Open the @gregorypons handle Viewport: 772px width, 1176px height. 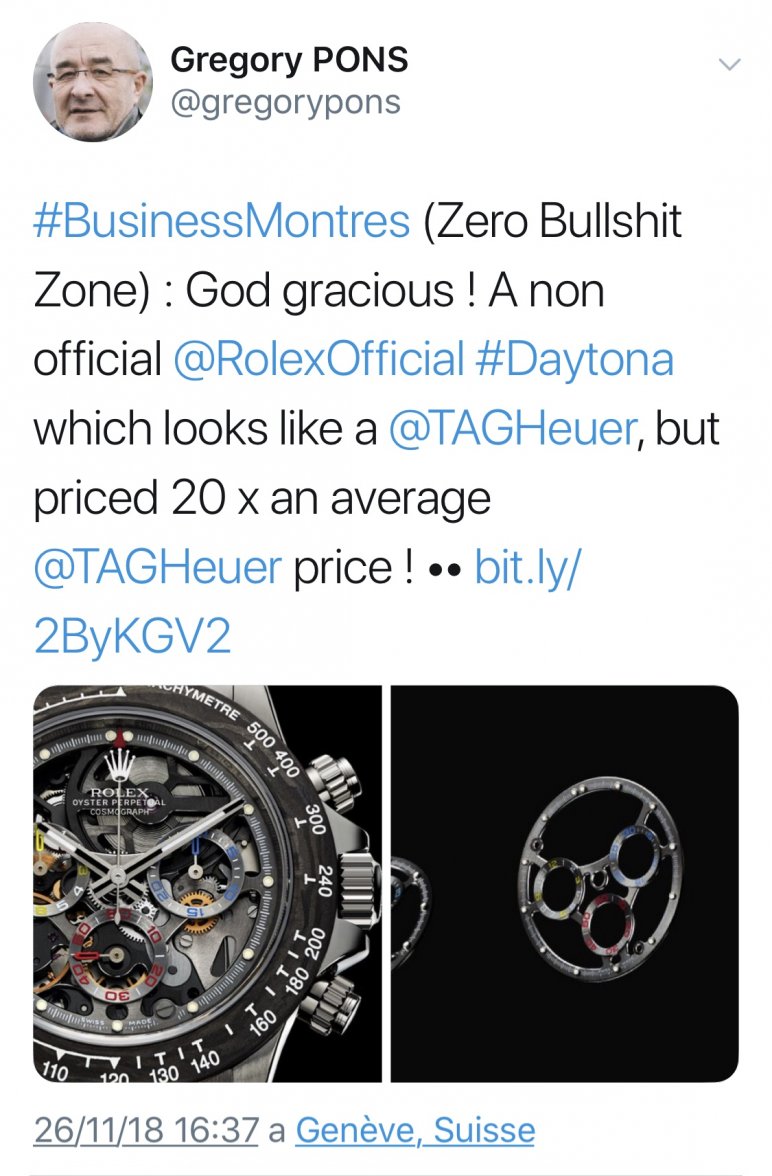(285, 102)
